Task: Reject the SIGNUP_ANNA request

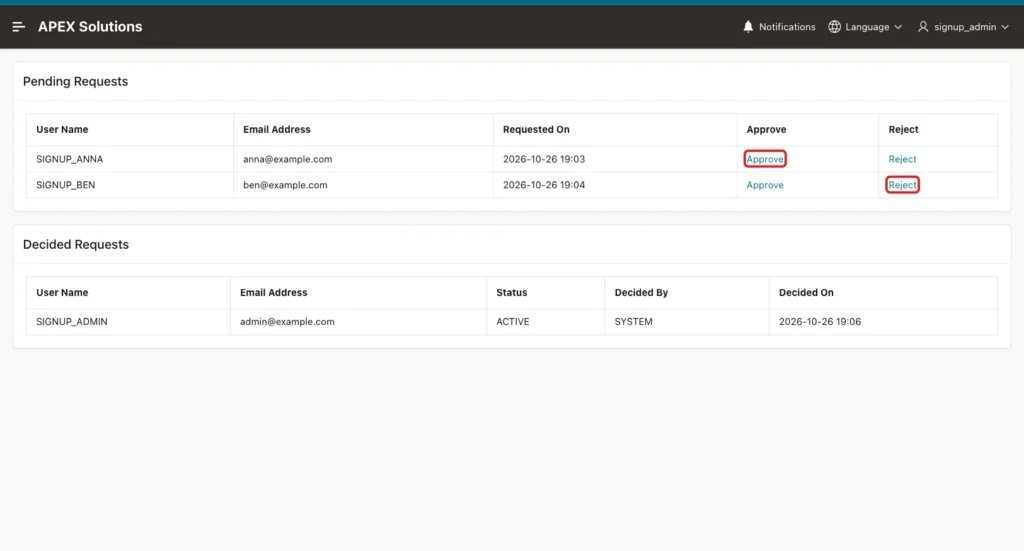Action: (x=902, y=159)
